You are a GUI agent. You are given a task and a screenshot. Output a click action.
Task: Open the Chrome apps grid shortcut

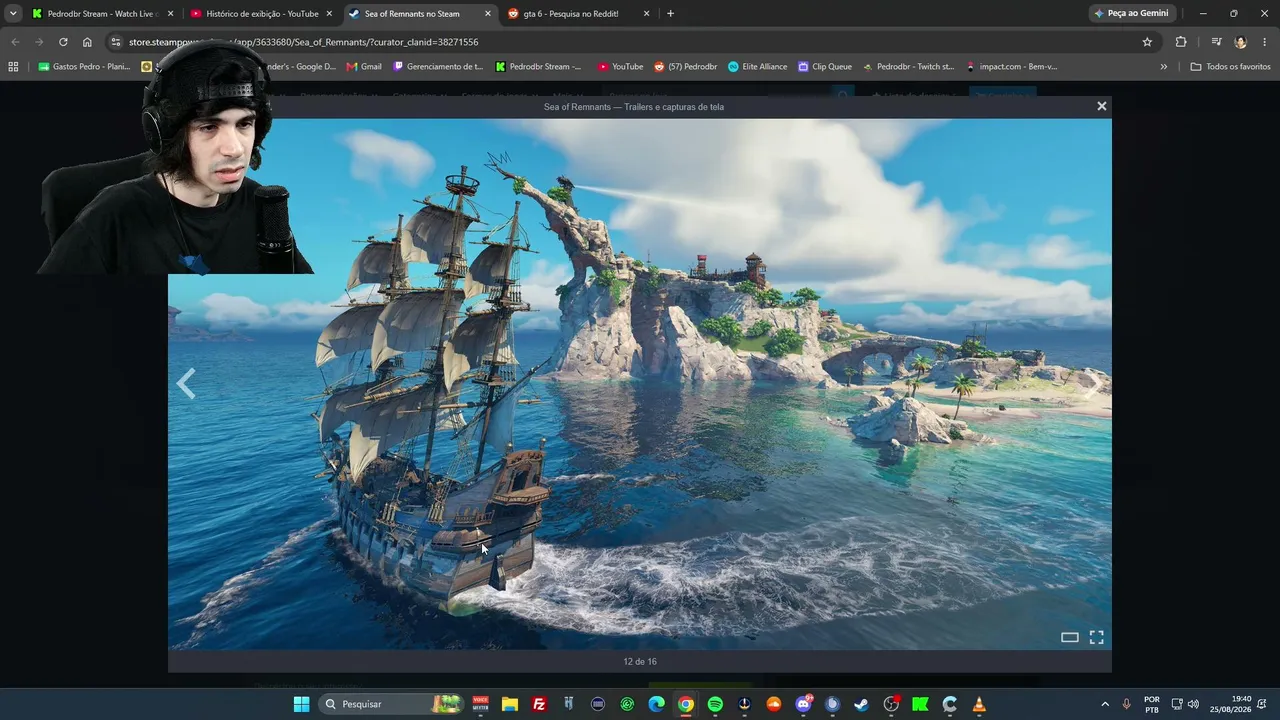click(x=13, y=67)
